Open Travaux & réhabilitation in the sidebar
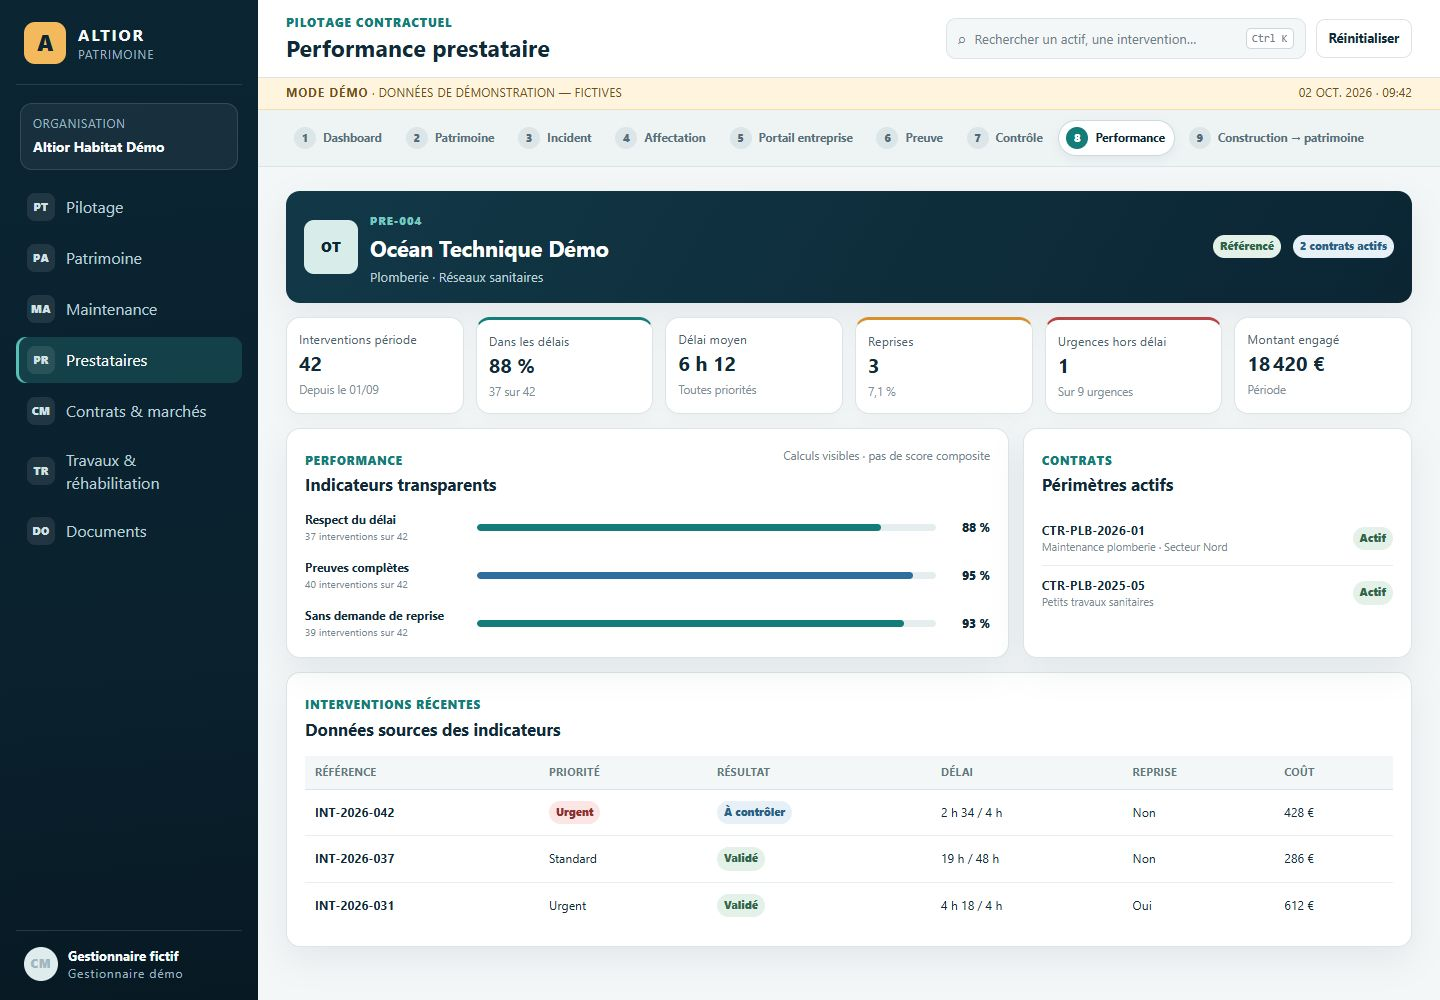Viewport: 1440px width, 1000px height. [x=129, y=471]
